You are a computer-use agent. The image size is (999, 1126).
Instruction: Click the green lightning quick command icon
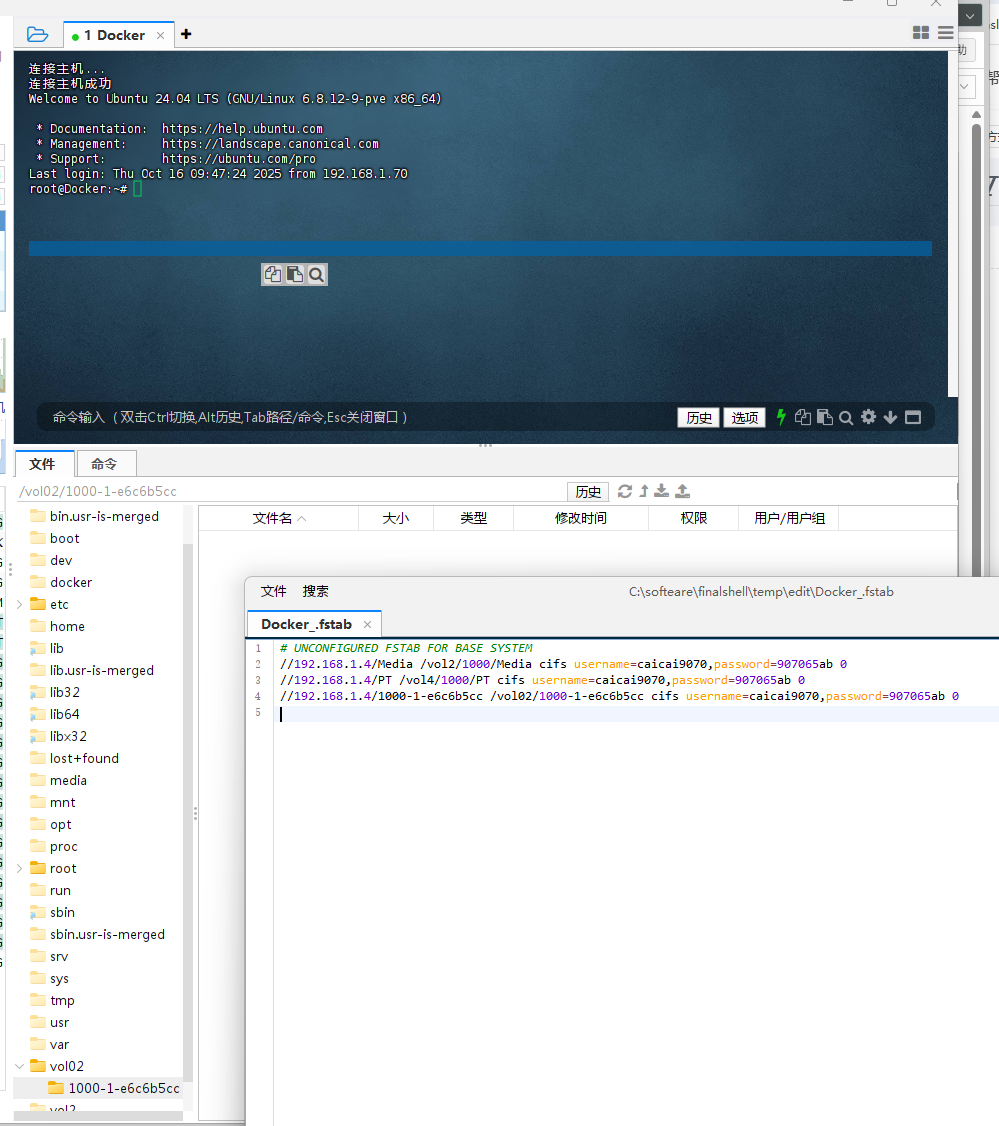point(781,417)
